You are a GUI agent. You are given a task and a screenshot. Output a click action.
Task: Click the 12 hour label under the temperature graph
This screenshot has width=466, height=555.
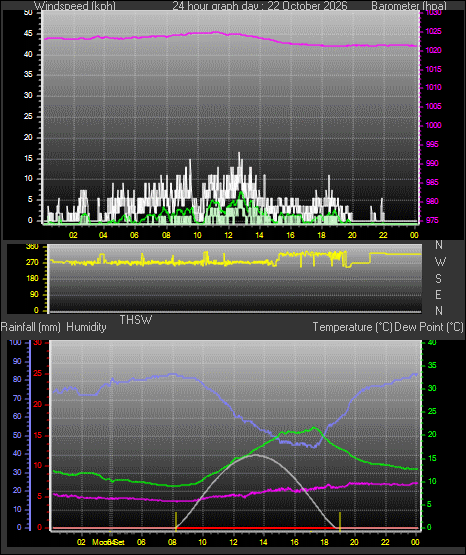click(x=233, y=542)
